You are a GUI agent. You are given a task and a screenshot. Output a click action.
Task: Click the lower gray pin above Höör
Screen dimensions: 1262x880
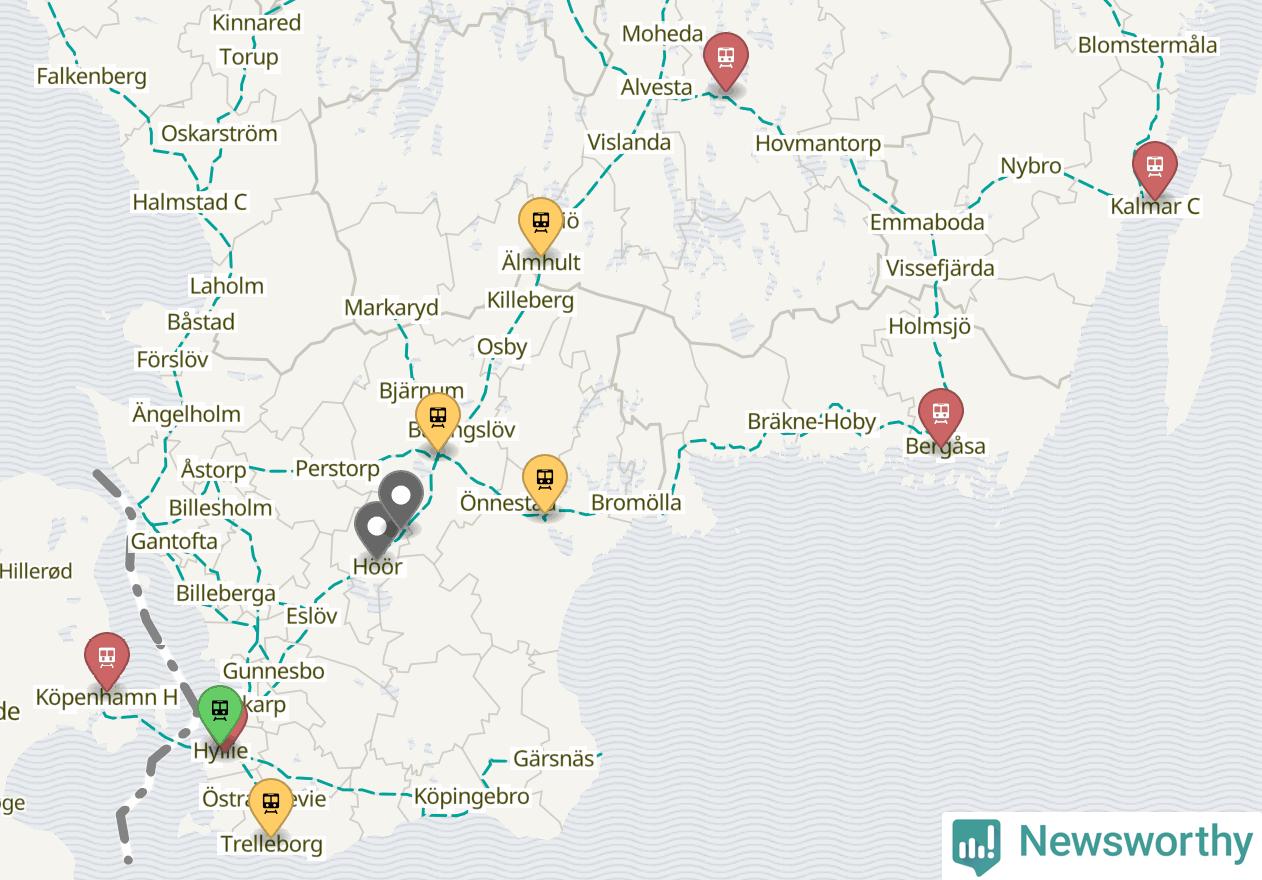tap(377, 529)
